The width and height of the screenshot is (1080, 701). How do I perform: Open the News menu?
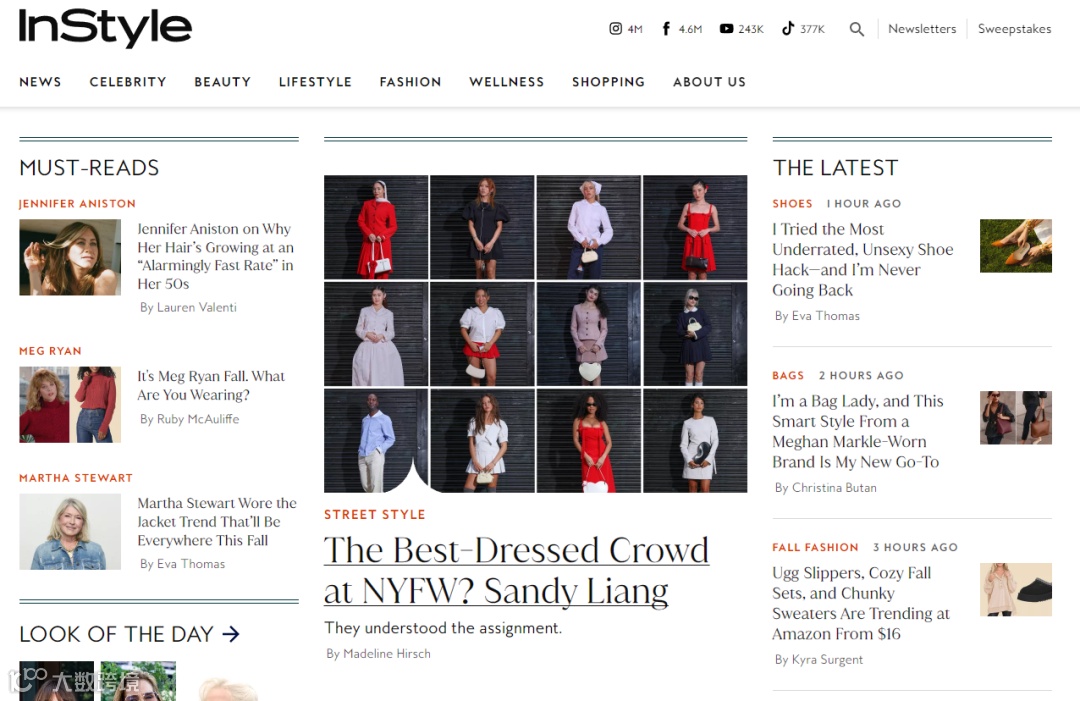[40, 82]
